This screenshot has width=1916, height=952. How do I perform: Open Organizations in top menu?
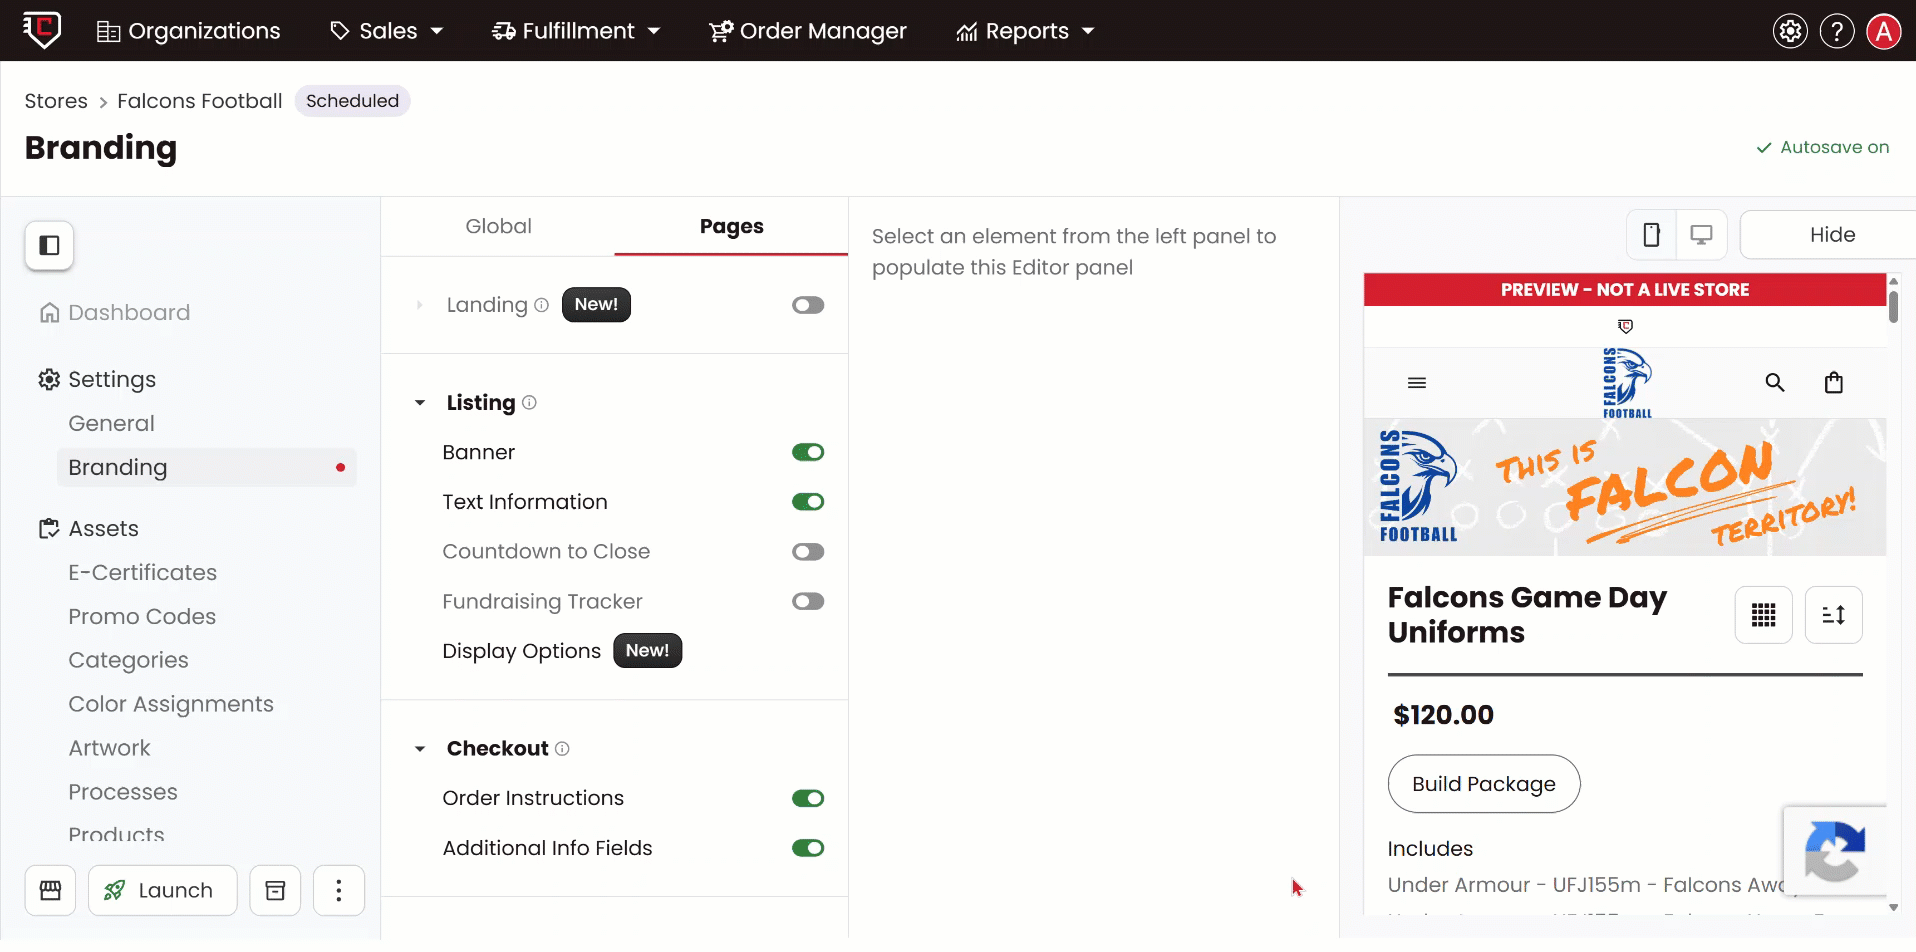188,31
